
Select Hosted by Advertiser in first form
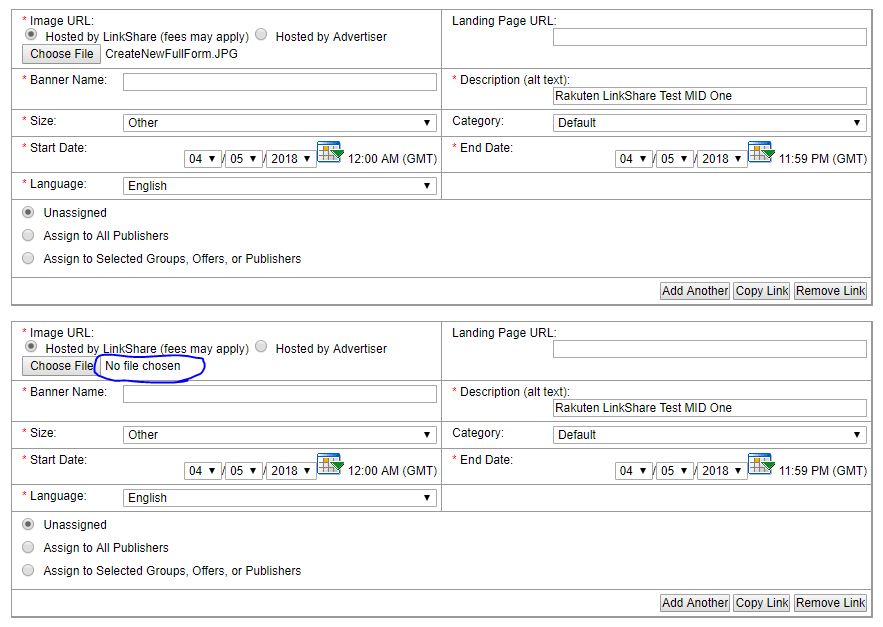point(261,35)
